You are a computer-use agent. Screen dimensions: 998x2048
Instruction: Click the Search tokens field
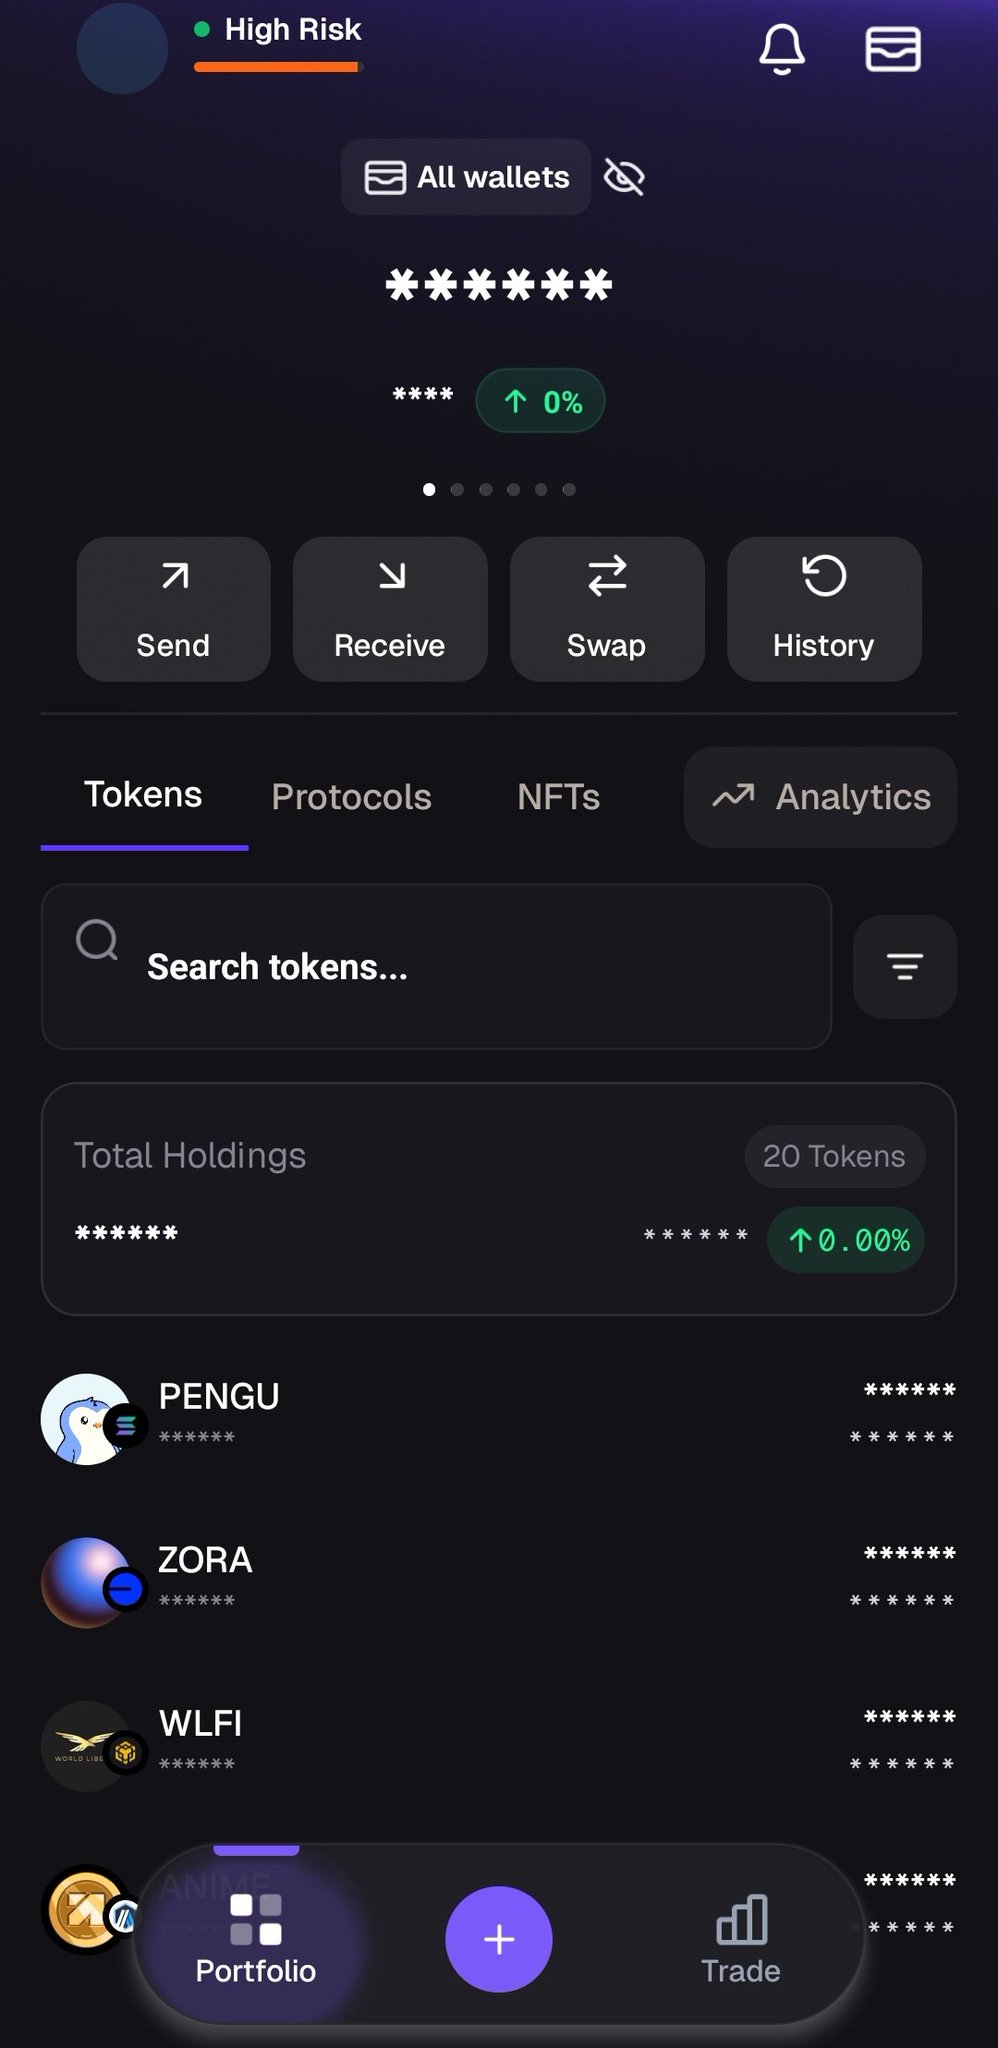(436, 966)
